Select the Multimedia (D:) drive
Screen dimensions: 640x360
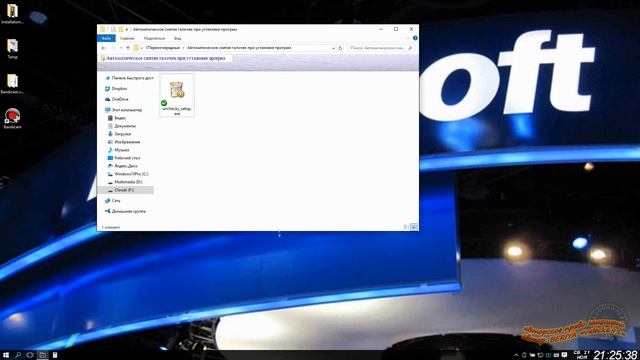pyautogui.click(x=125, y=182)
